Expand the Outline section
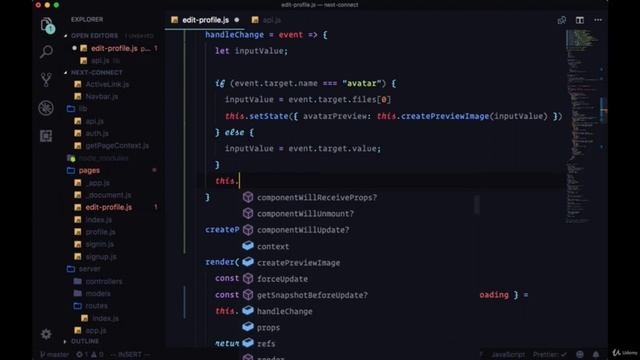This screenshot has height=360, width=640. click(84, 341)
